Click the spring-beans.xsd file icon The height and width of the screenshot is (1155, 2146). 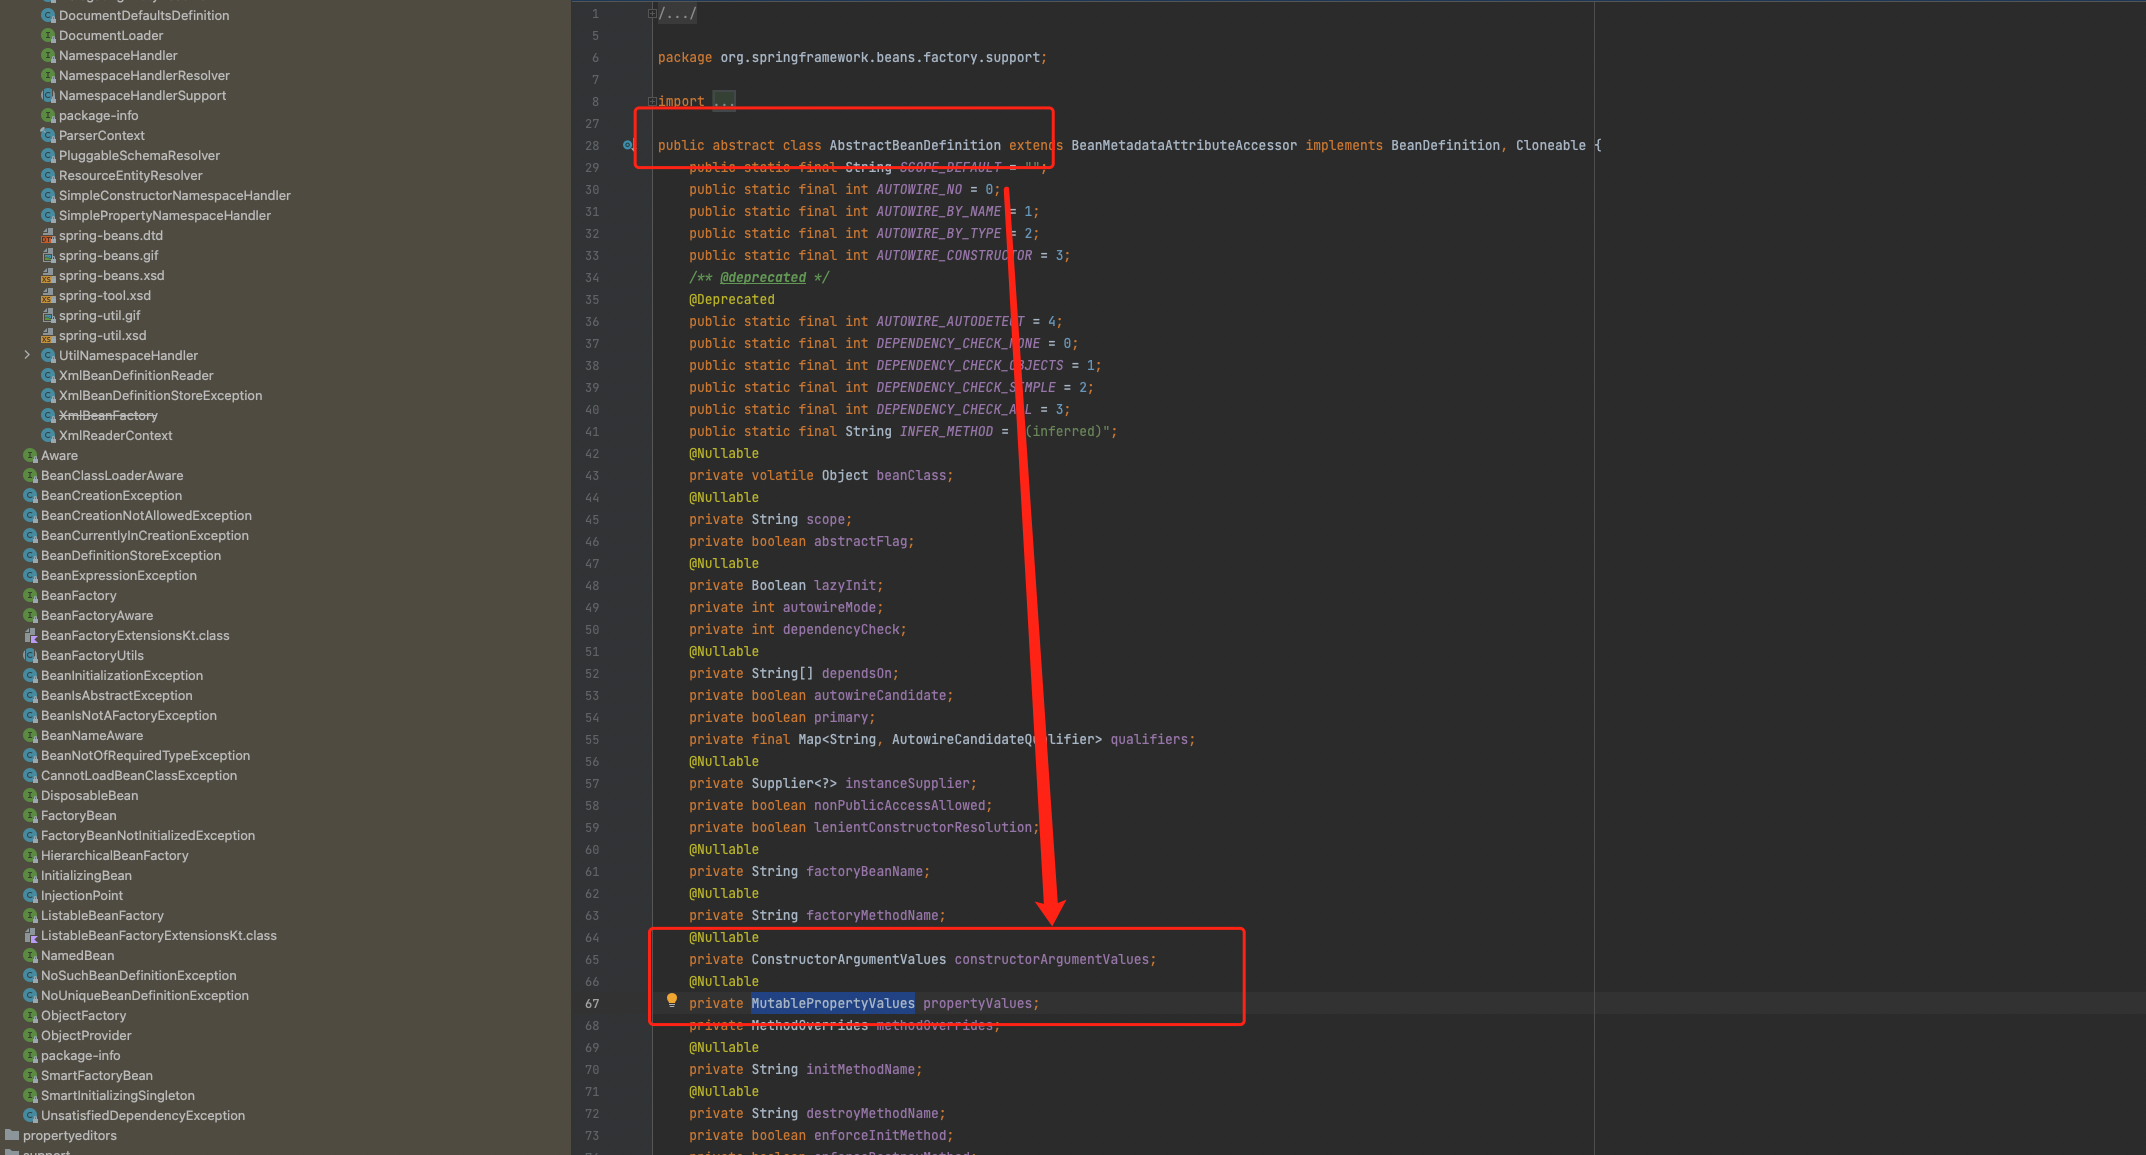point(48,275)
